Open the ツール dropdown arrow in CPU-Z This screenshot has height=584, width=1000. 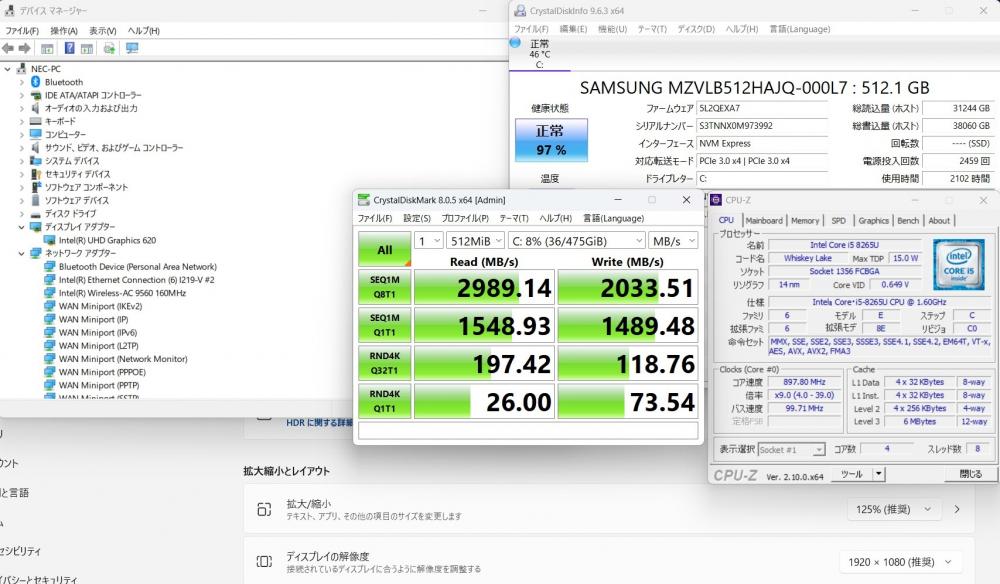[879, 474]
